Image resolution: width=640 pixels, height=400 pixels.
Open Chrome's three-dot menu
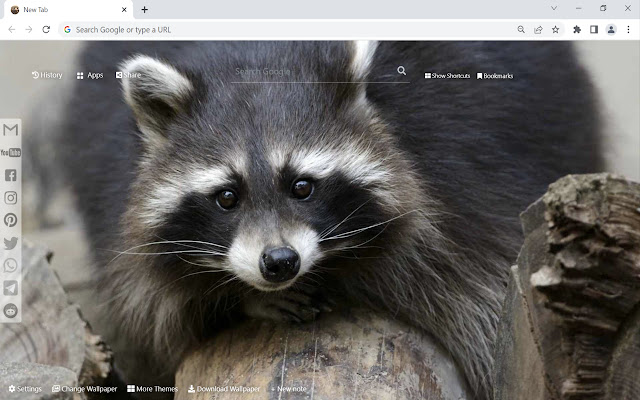(628, 29)
